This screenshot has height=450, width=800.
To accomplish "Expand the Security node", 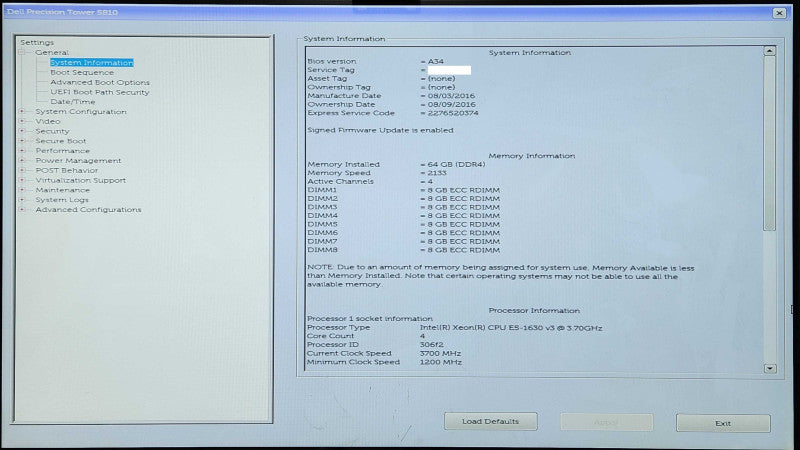I will point(22,131).
